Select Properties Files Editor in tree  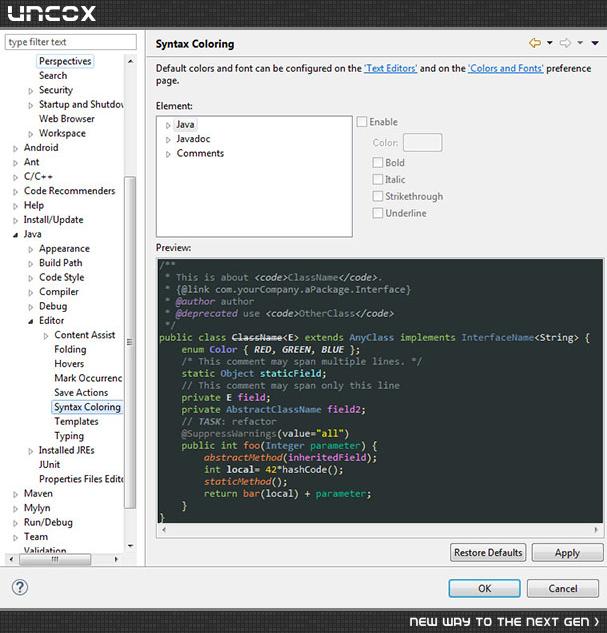81,479
